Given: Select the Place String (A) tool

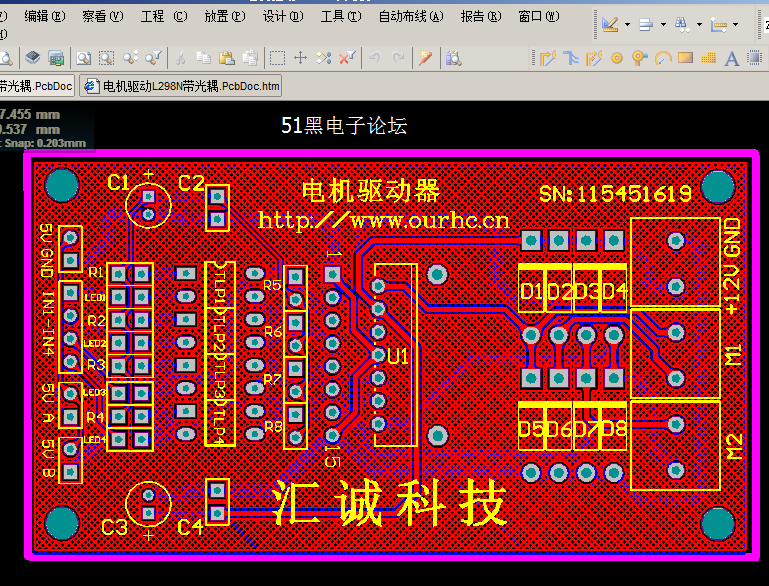Looking at the screenshot, I should pyautogui.click(x=732, y=58).
